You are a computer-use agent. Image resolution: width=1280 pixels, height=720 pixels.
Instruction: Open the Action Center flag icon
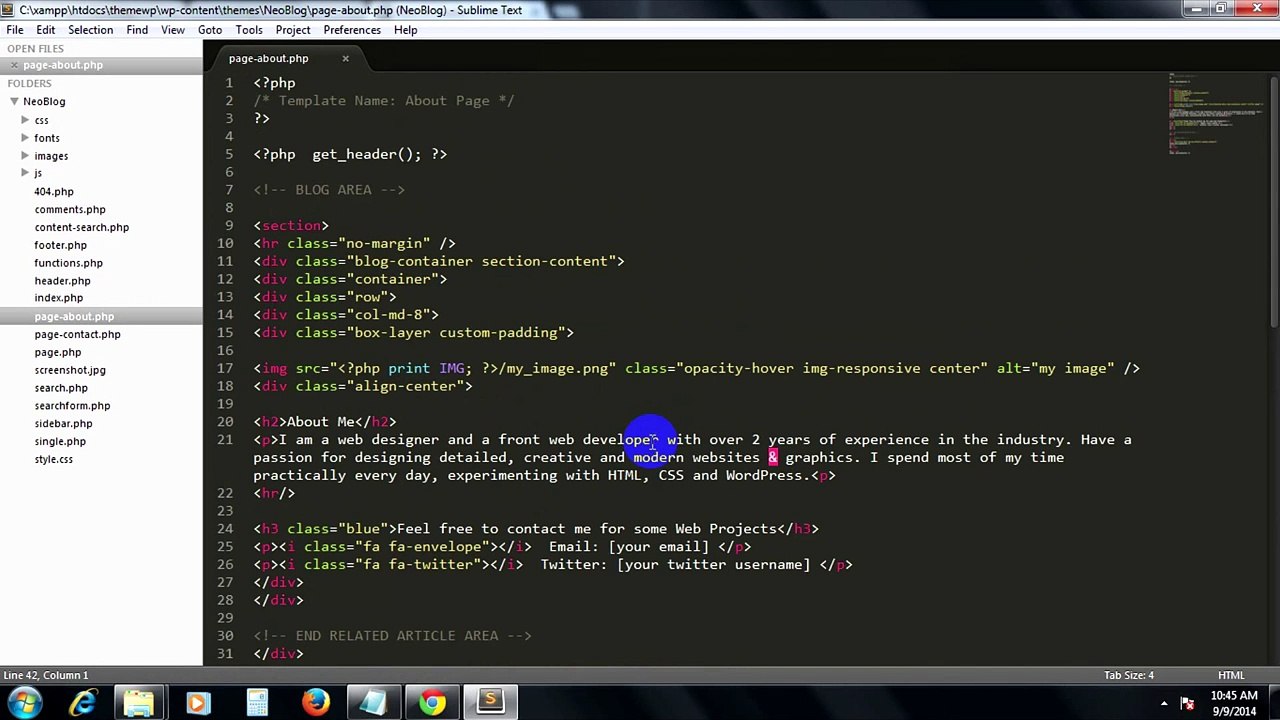pyautogui.click(x=1187, y=703)
